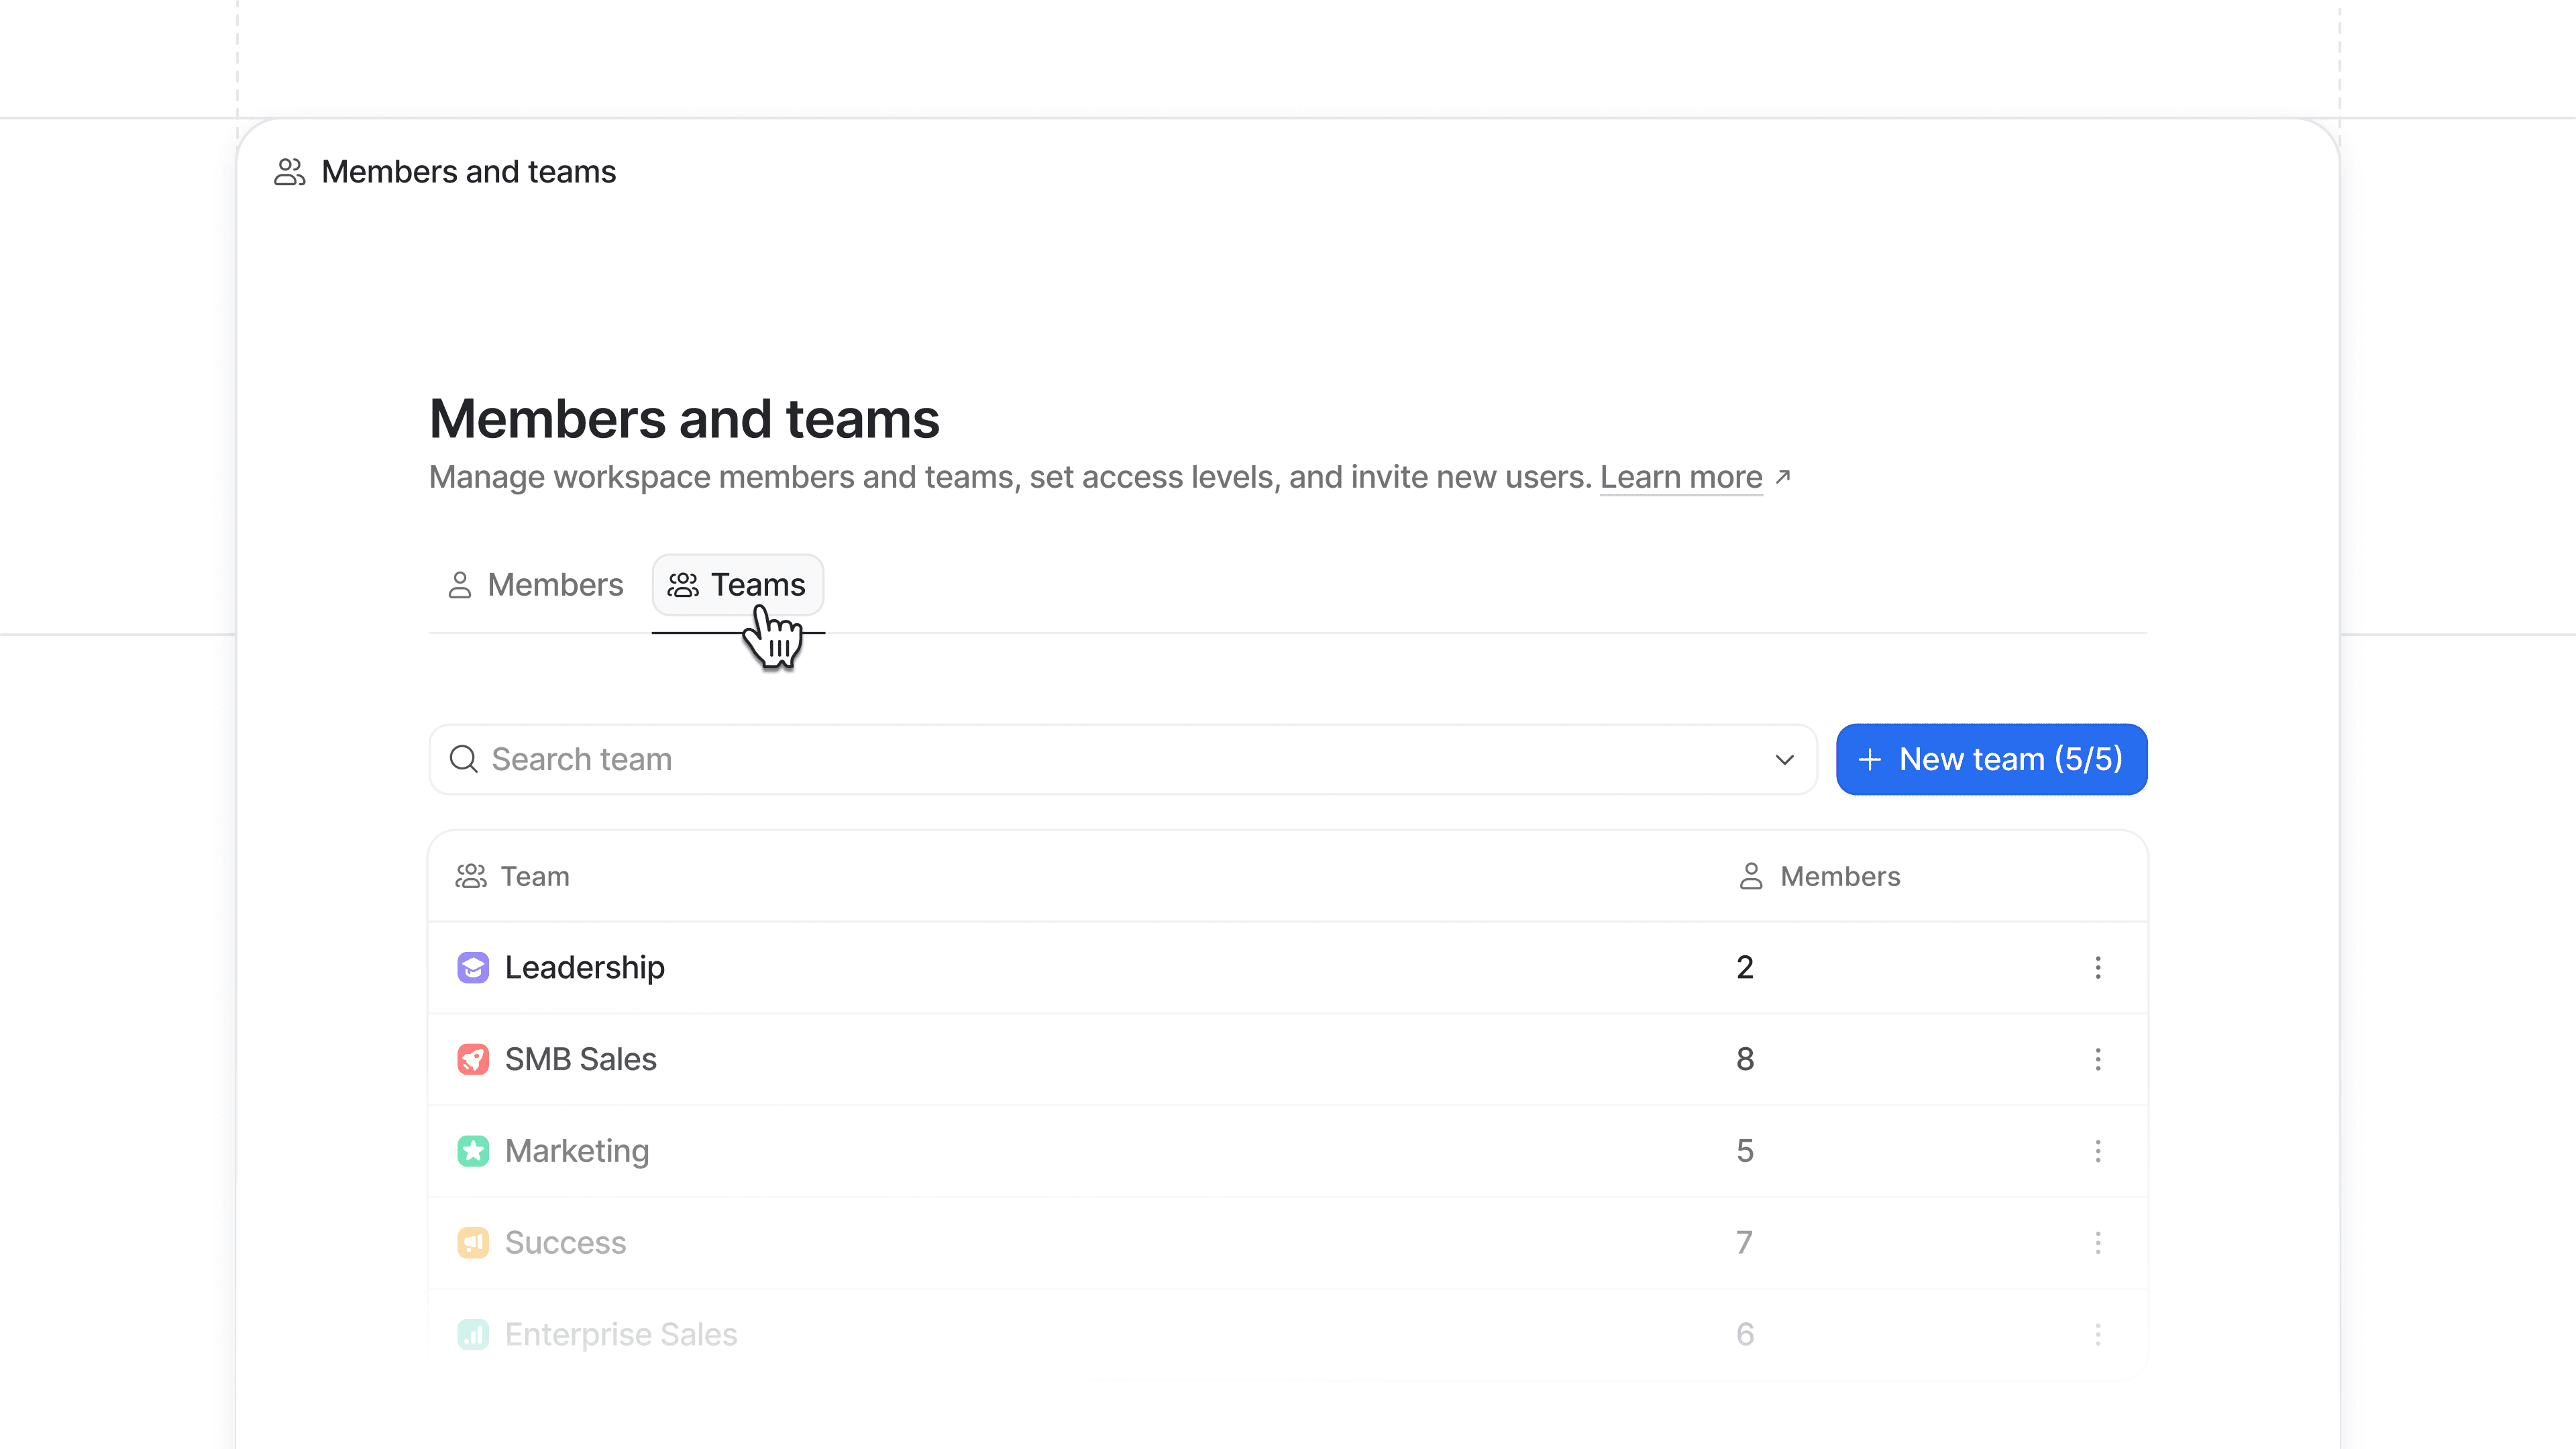Screen dimensions: 2576x1449
Task: Focus the Search team input field
Action: tap(1122, 759)
